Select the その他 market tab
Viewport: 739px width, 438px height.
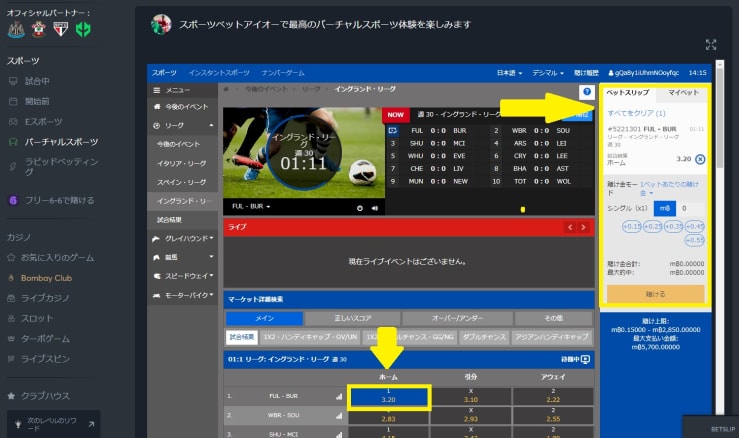tap(554, 318)
